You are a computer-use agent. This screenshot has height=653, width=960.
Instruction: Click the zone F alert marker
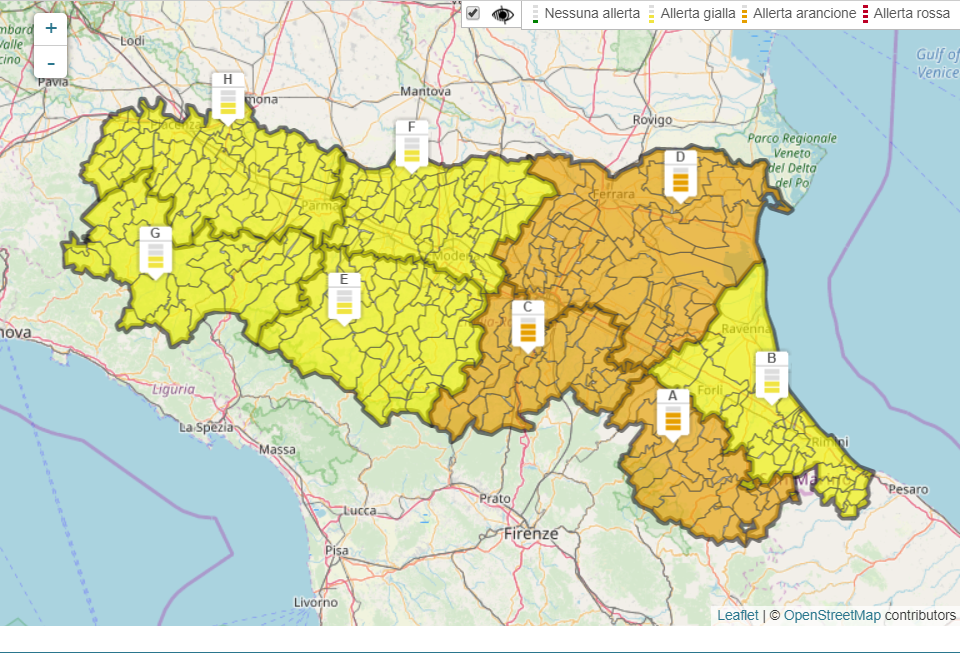411,143
